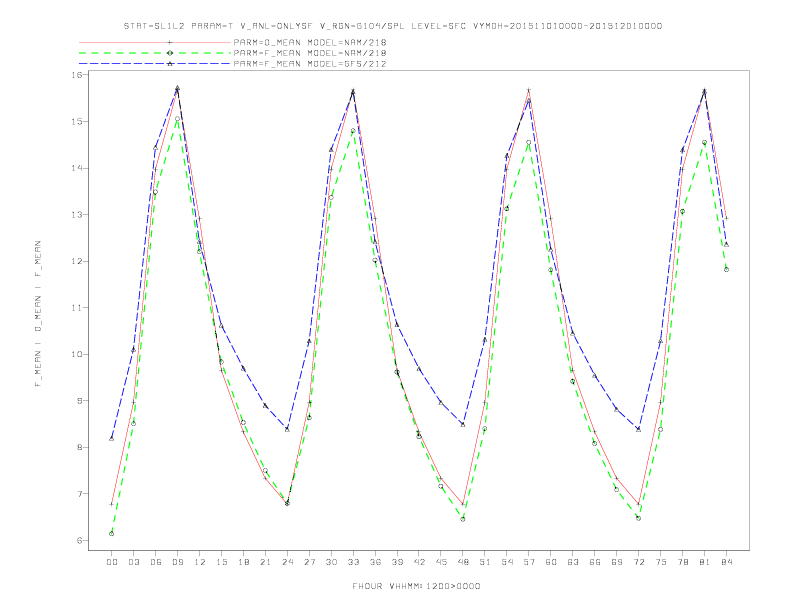This screenshot has height=612, width=792.
Task: Click x-axis tick label 00
Action: [x=112, y=562]
